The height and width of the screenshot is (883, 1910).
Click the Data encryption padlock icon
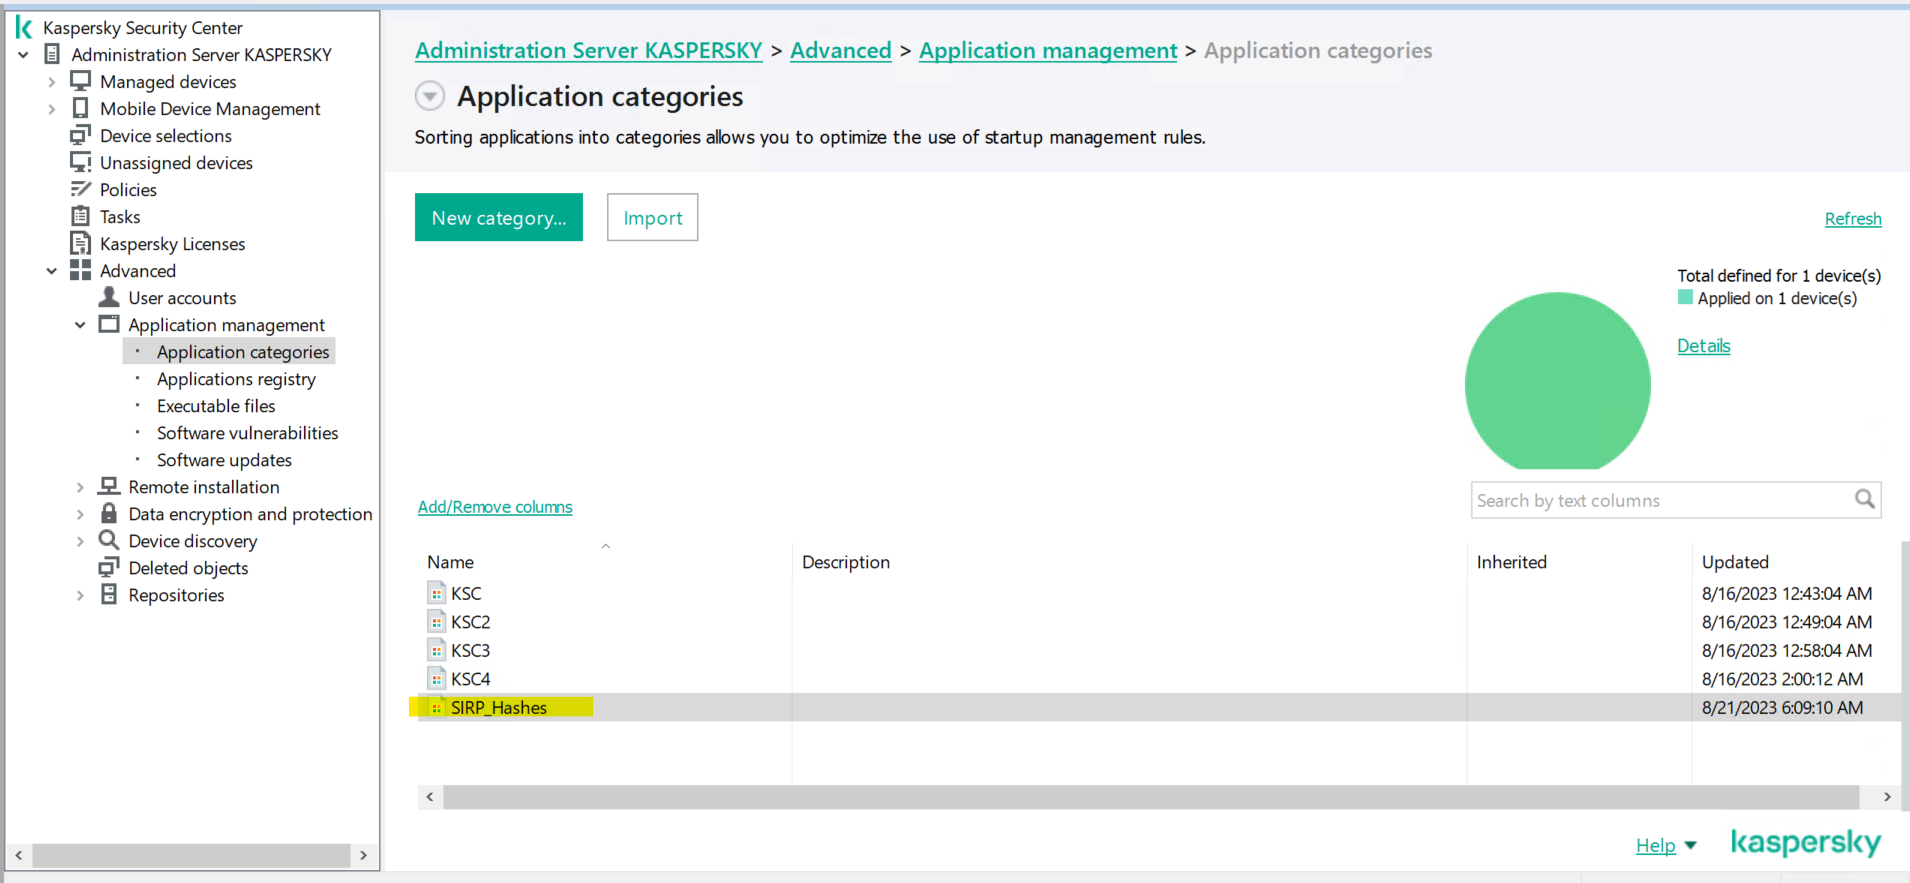click(110, 513)
